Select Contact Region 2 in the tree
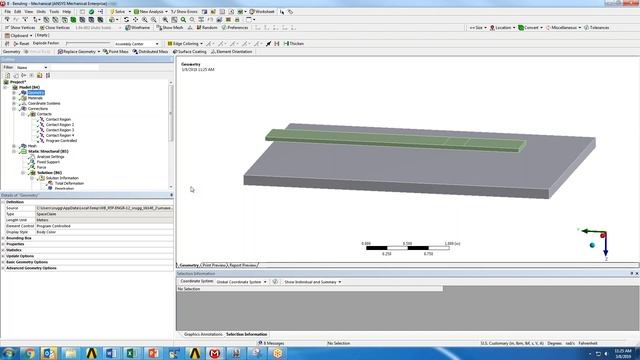This screenshot has height=360, width=640. tap(60, 124)
